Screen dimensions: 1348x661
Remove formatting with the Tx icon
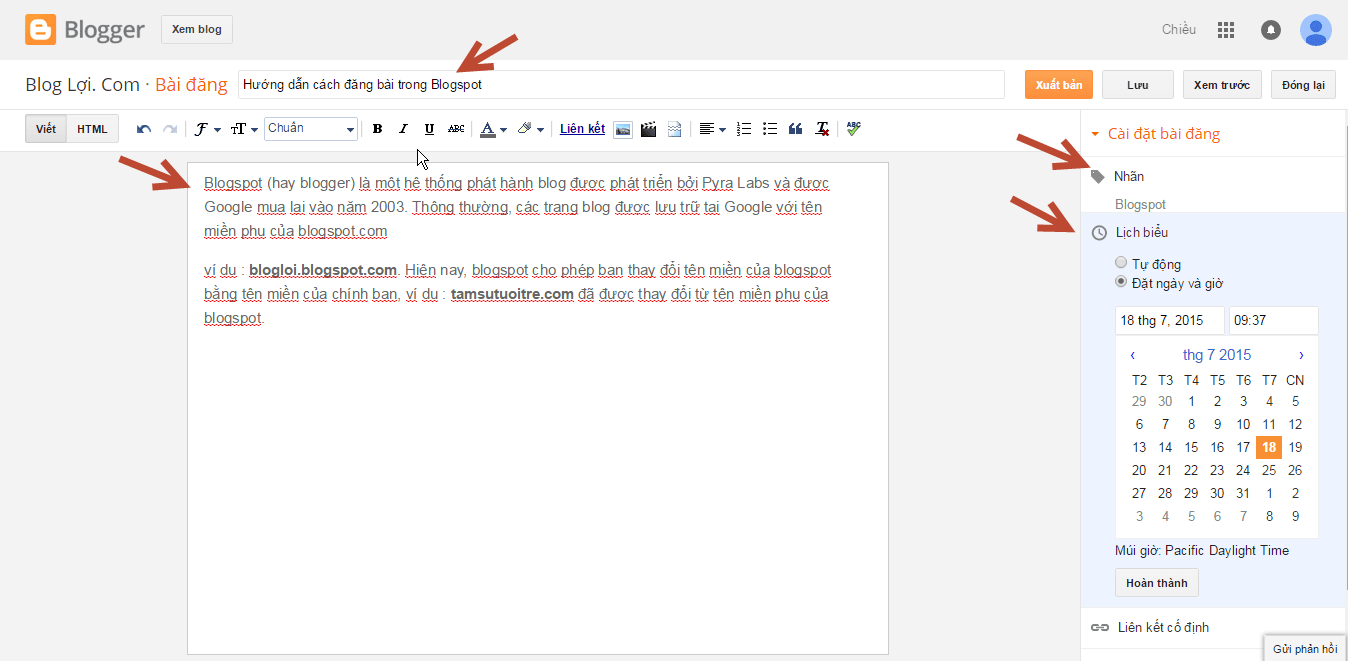click(822, 129)
